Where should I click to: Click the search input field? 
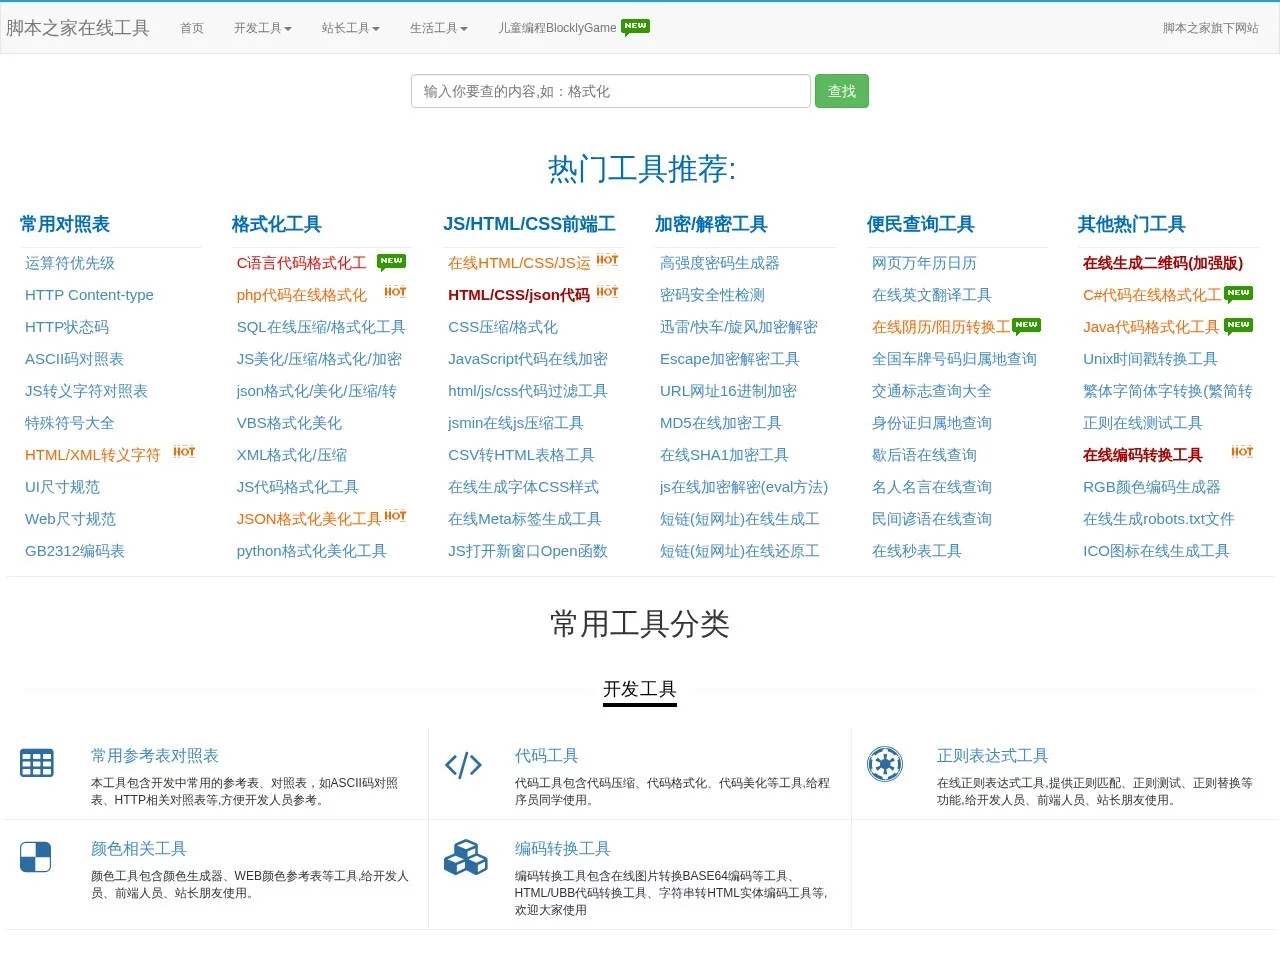click(x=610, y=90)
